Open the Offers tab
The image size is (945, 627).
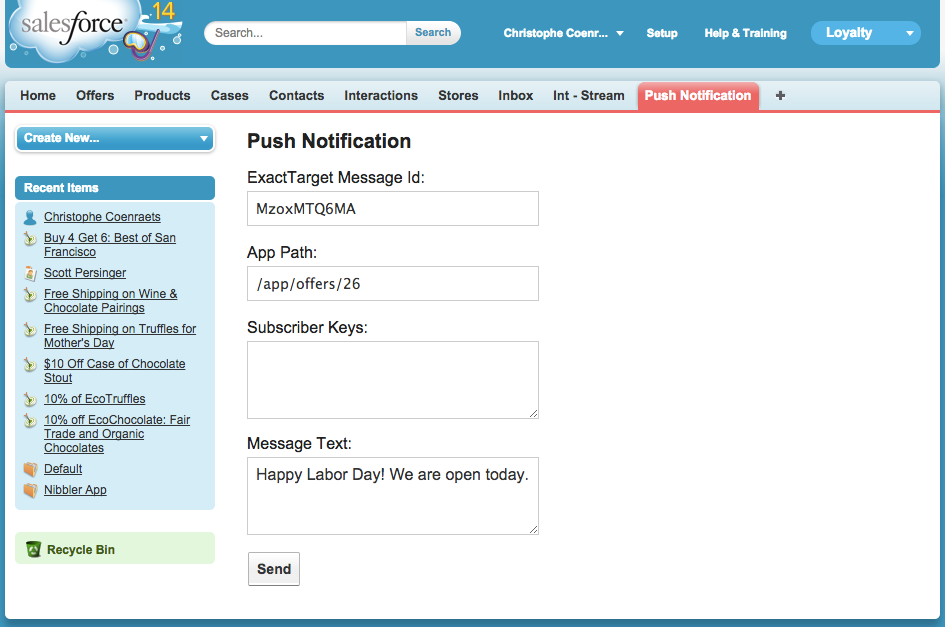tap(95, 95)
